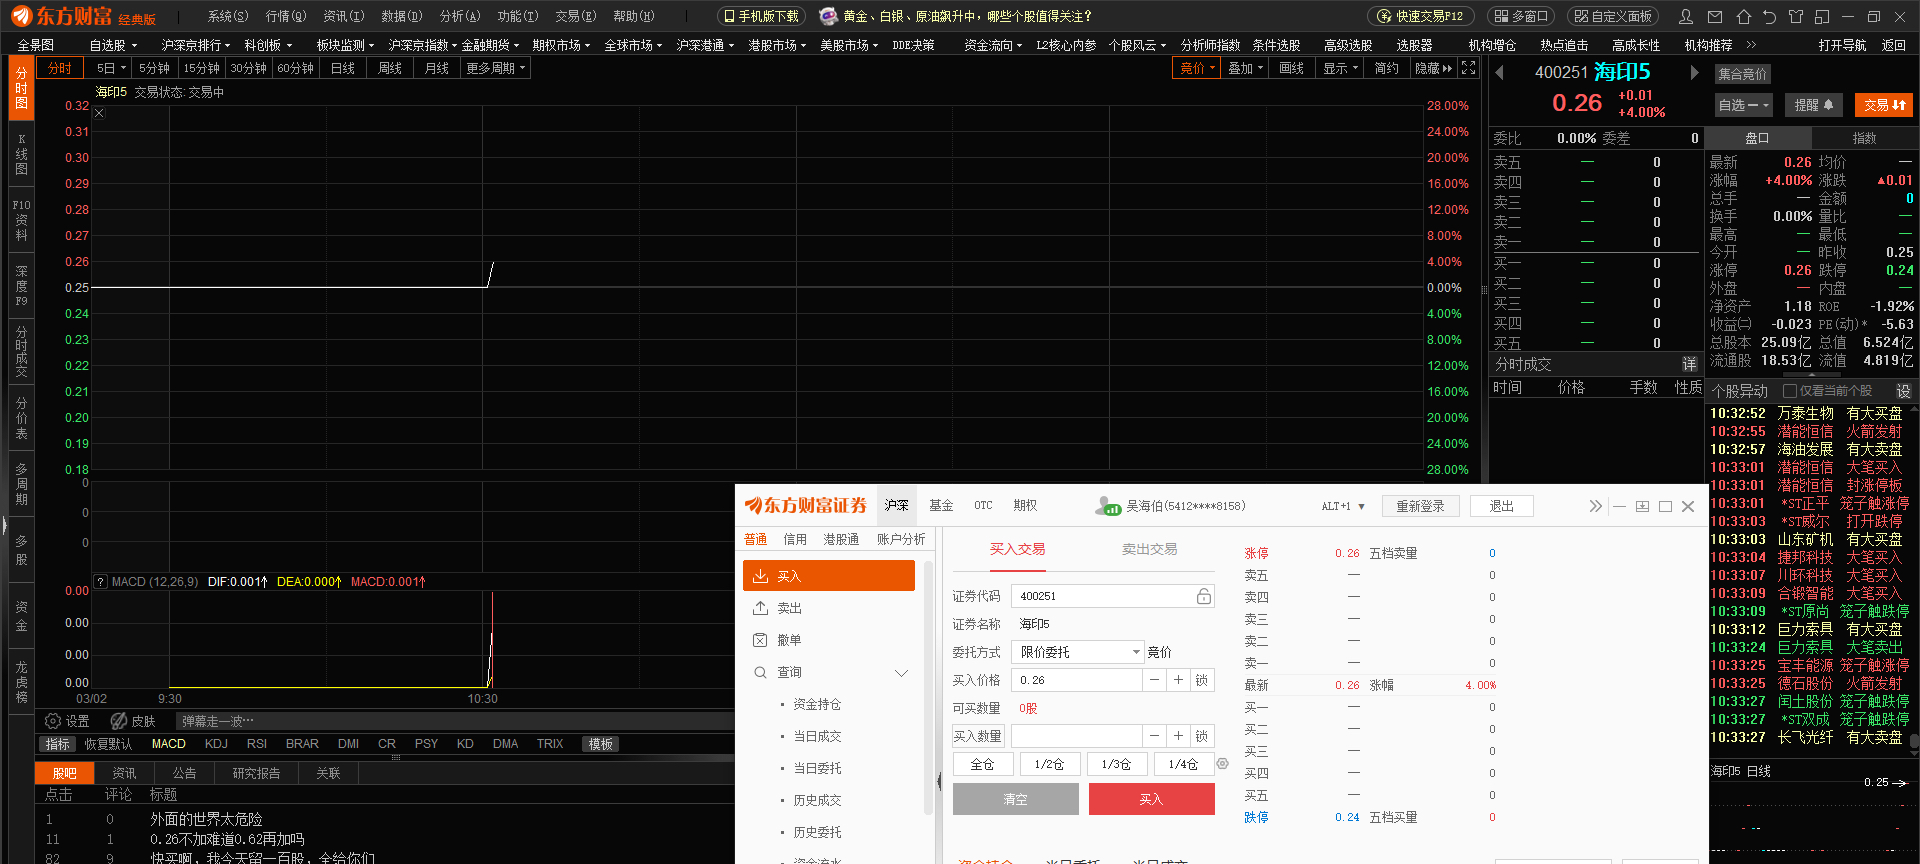Click the 提醒 bell reminder button
Viewport: 1920px width, 864px height.
tap(1814, 105)
